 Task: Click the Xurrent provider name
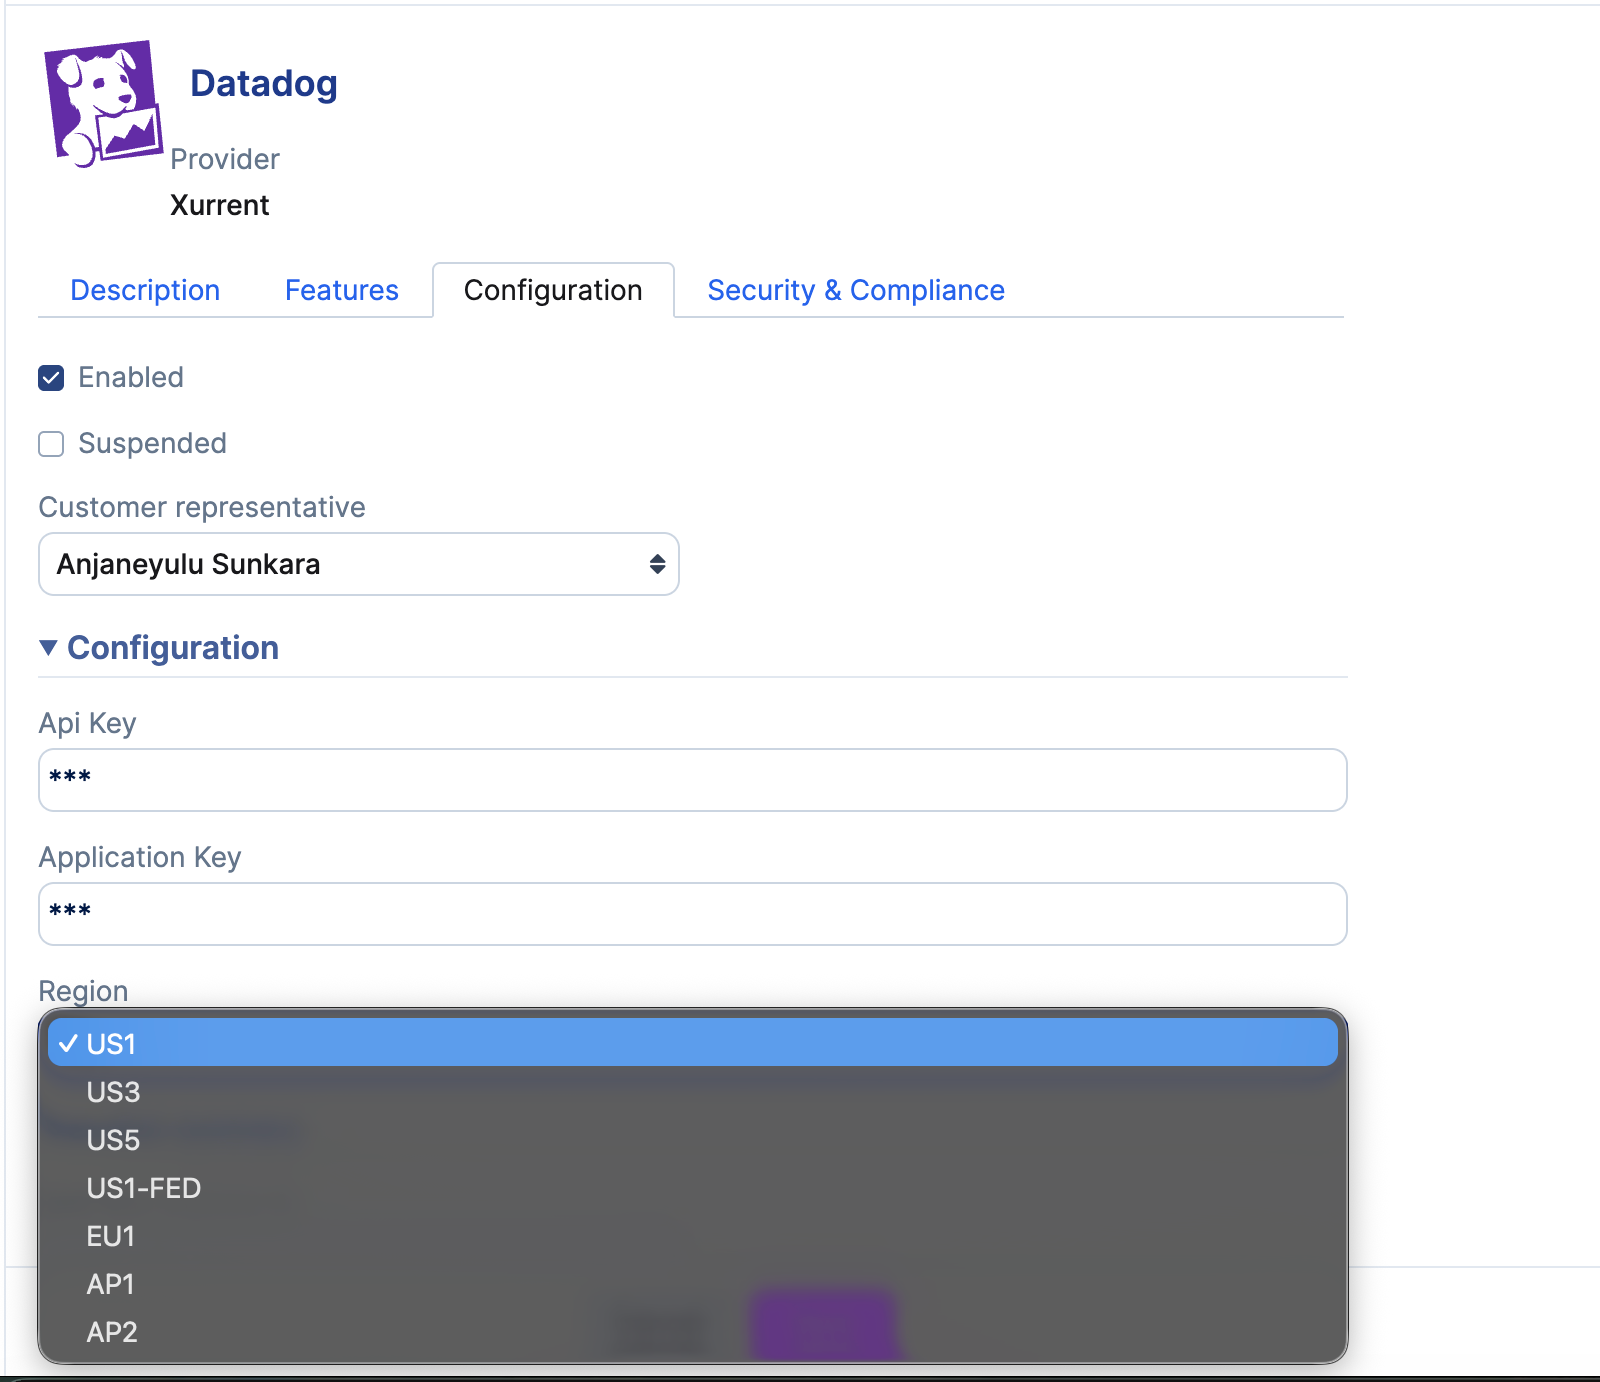click(220, 205)
